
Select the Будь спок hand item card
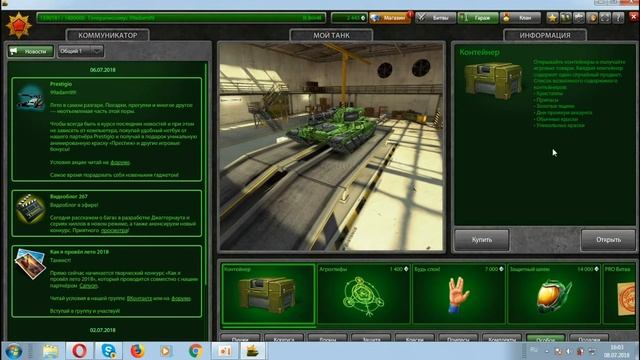(458, 294)
